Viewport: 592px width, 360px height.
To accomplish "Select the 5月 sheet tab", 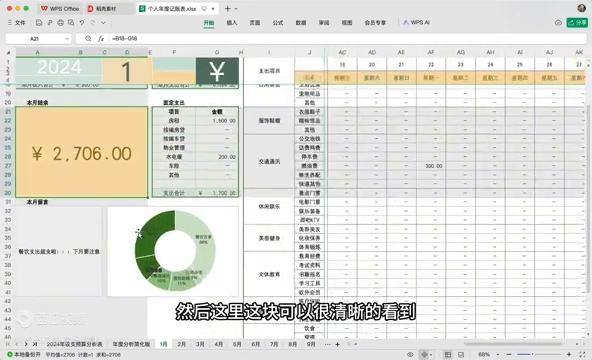I will [x=237, y=344].
